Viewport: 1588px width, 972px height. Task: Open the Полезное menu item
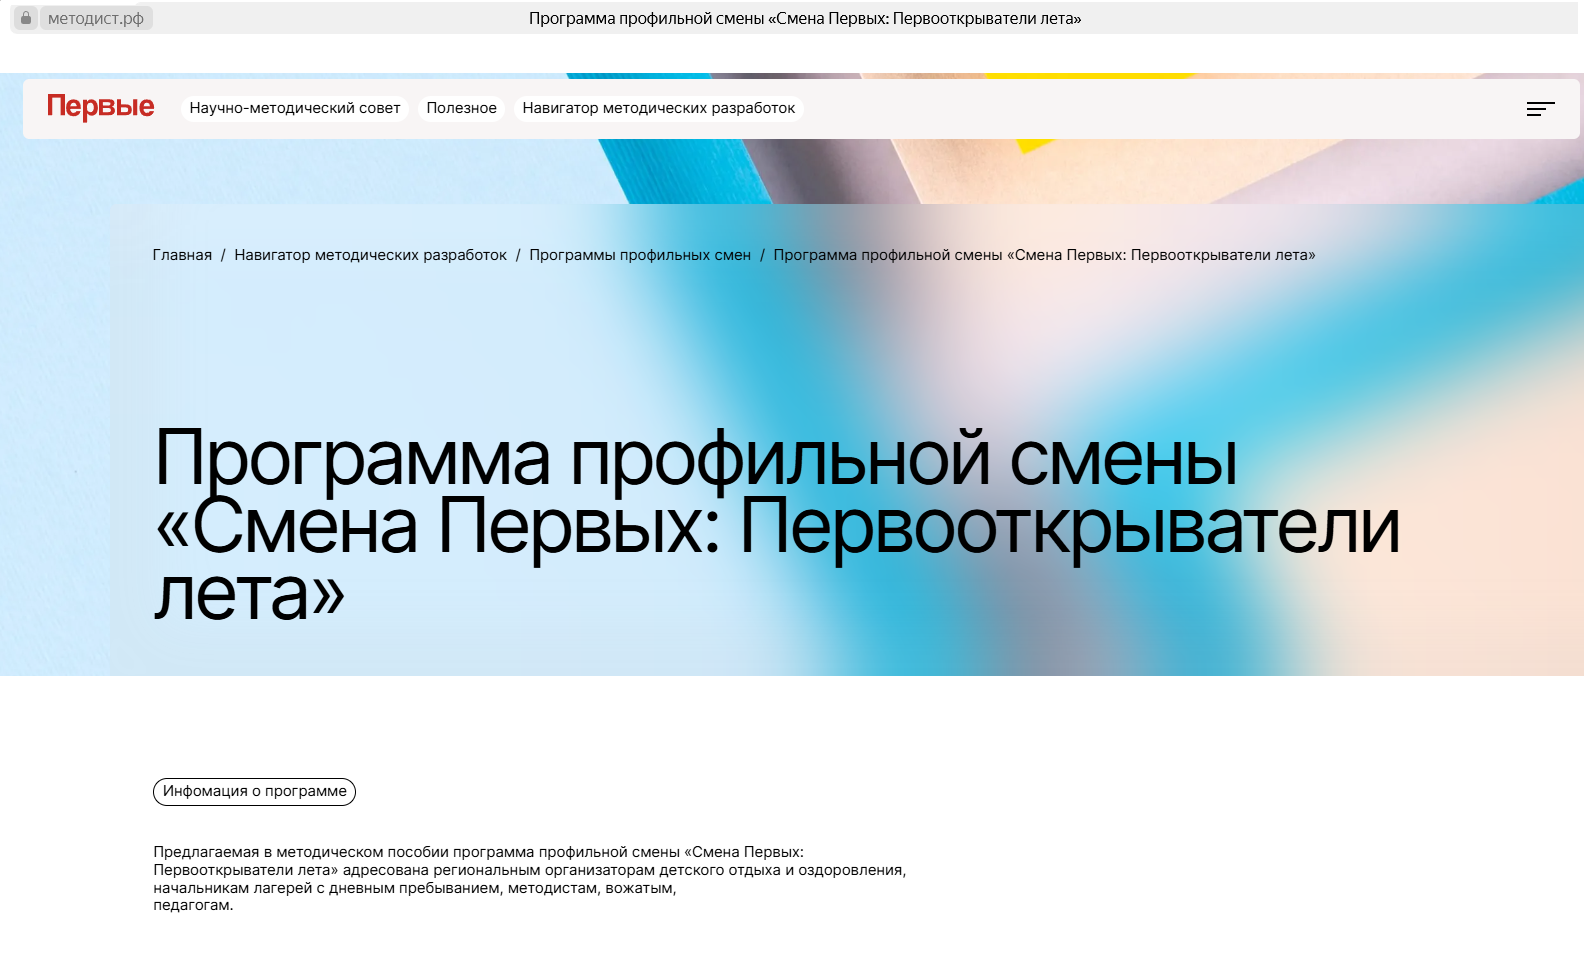(x=461, y=108)
